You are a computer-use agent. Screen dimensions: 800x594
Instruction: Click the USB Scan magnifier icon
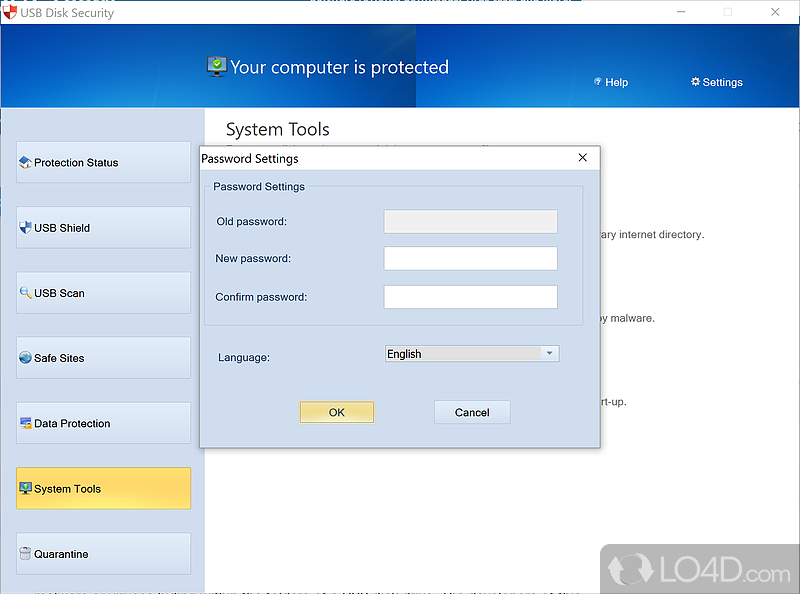(x=25, y=293)
